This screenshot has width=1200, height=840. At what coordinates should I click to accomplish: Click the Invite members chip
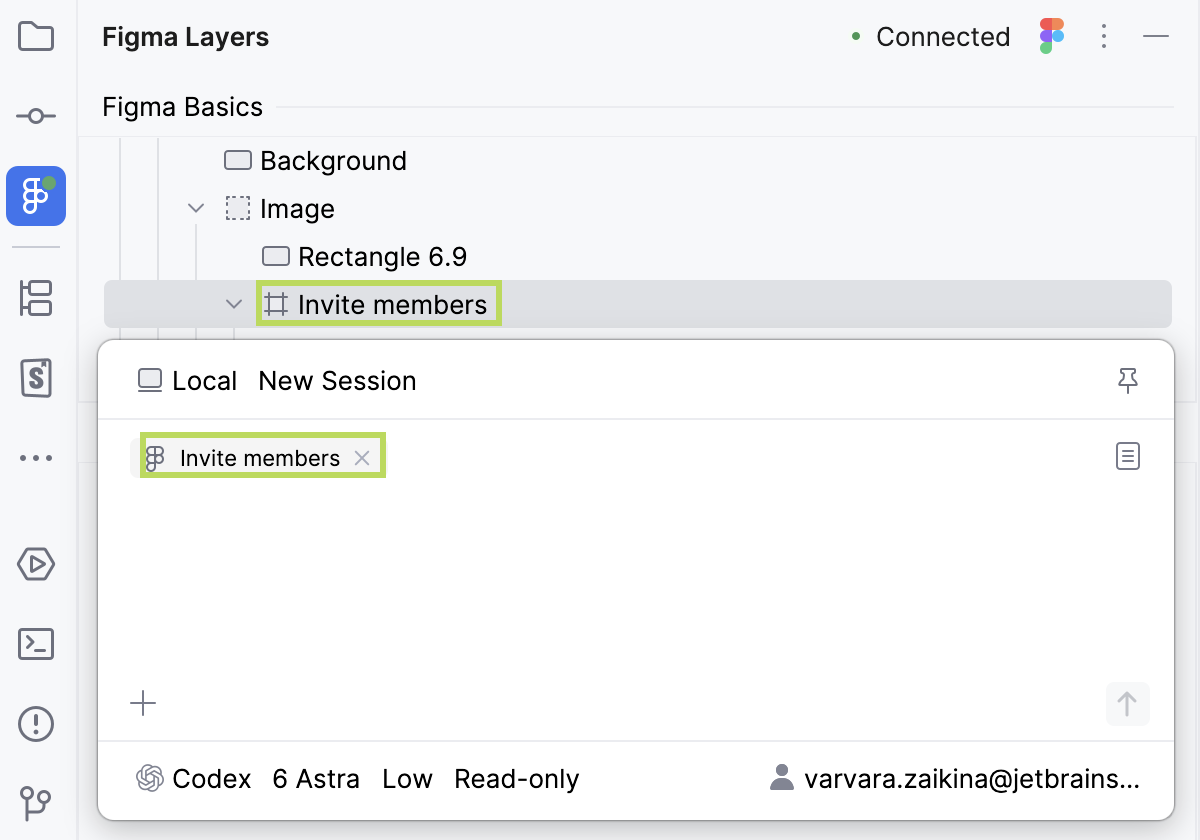pyautogui.click(x=259, y=458)
